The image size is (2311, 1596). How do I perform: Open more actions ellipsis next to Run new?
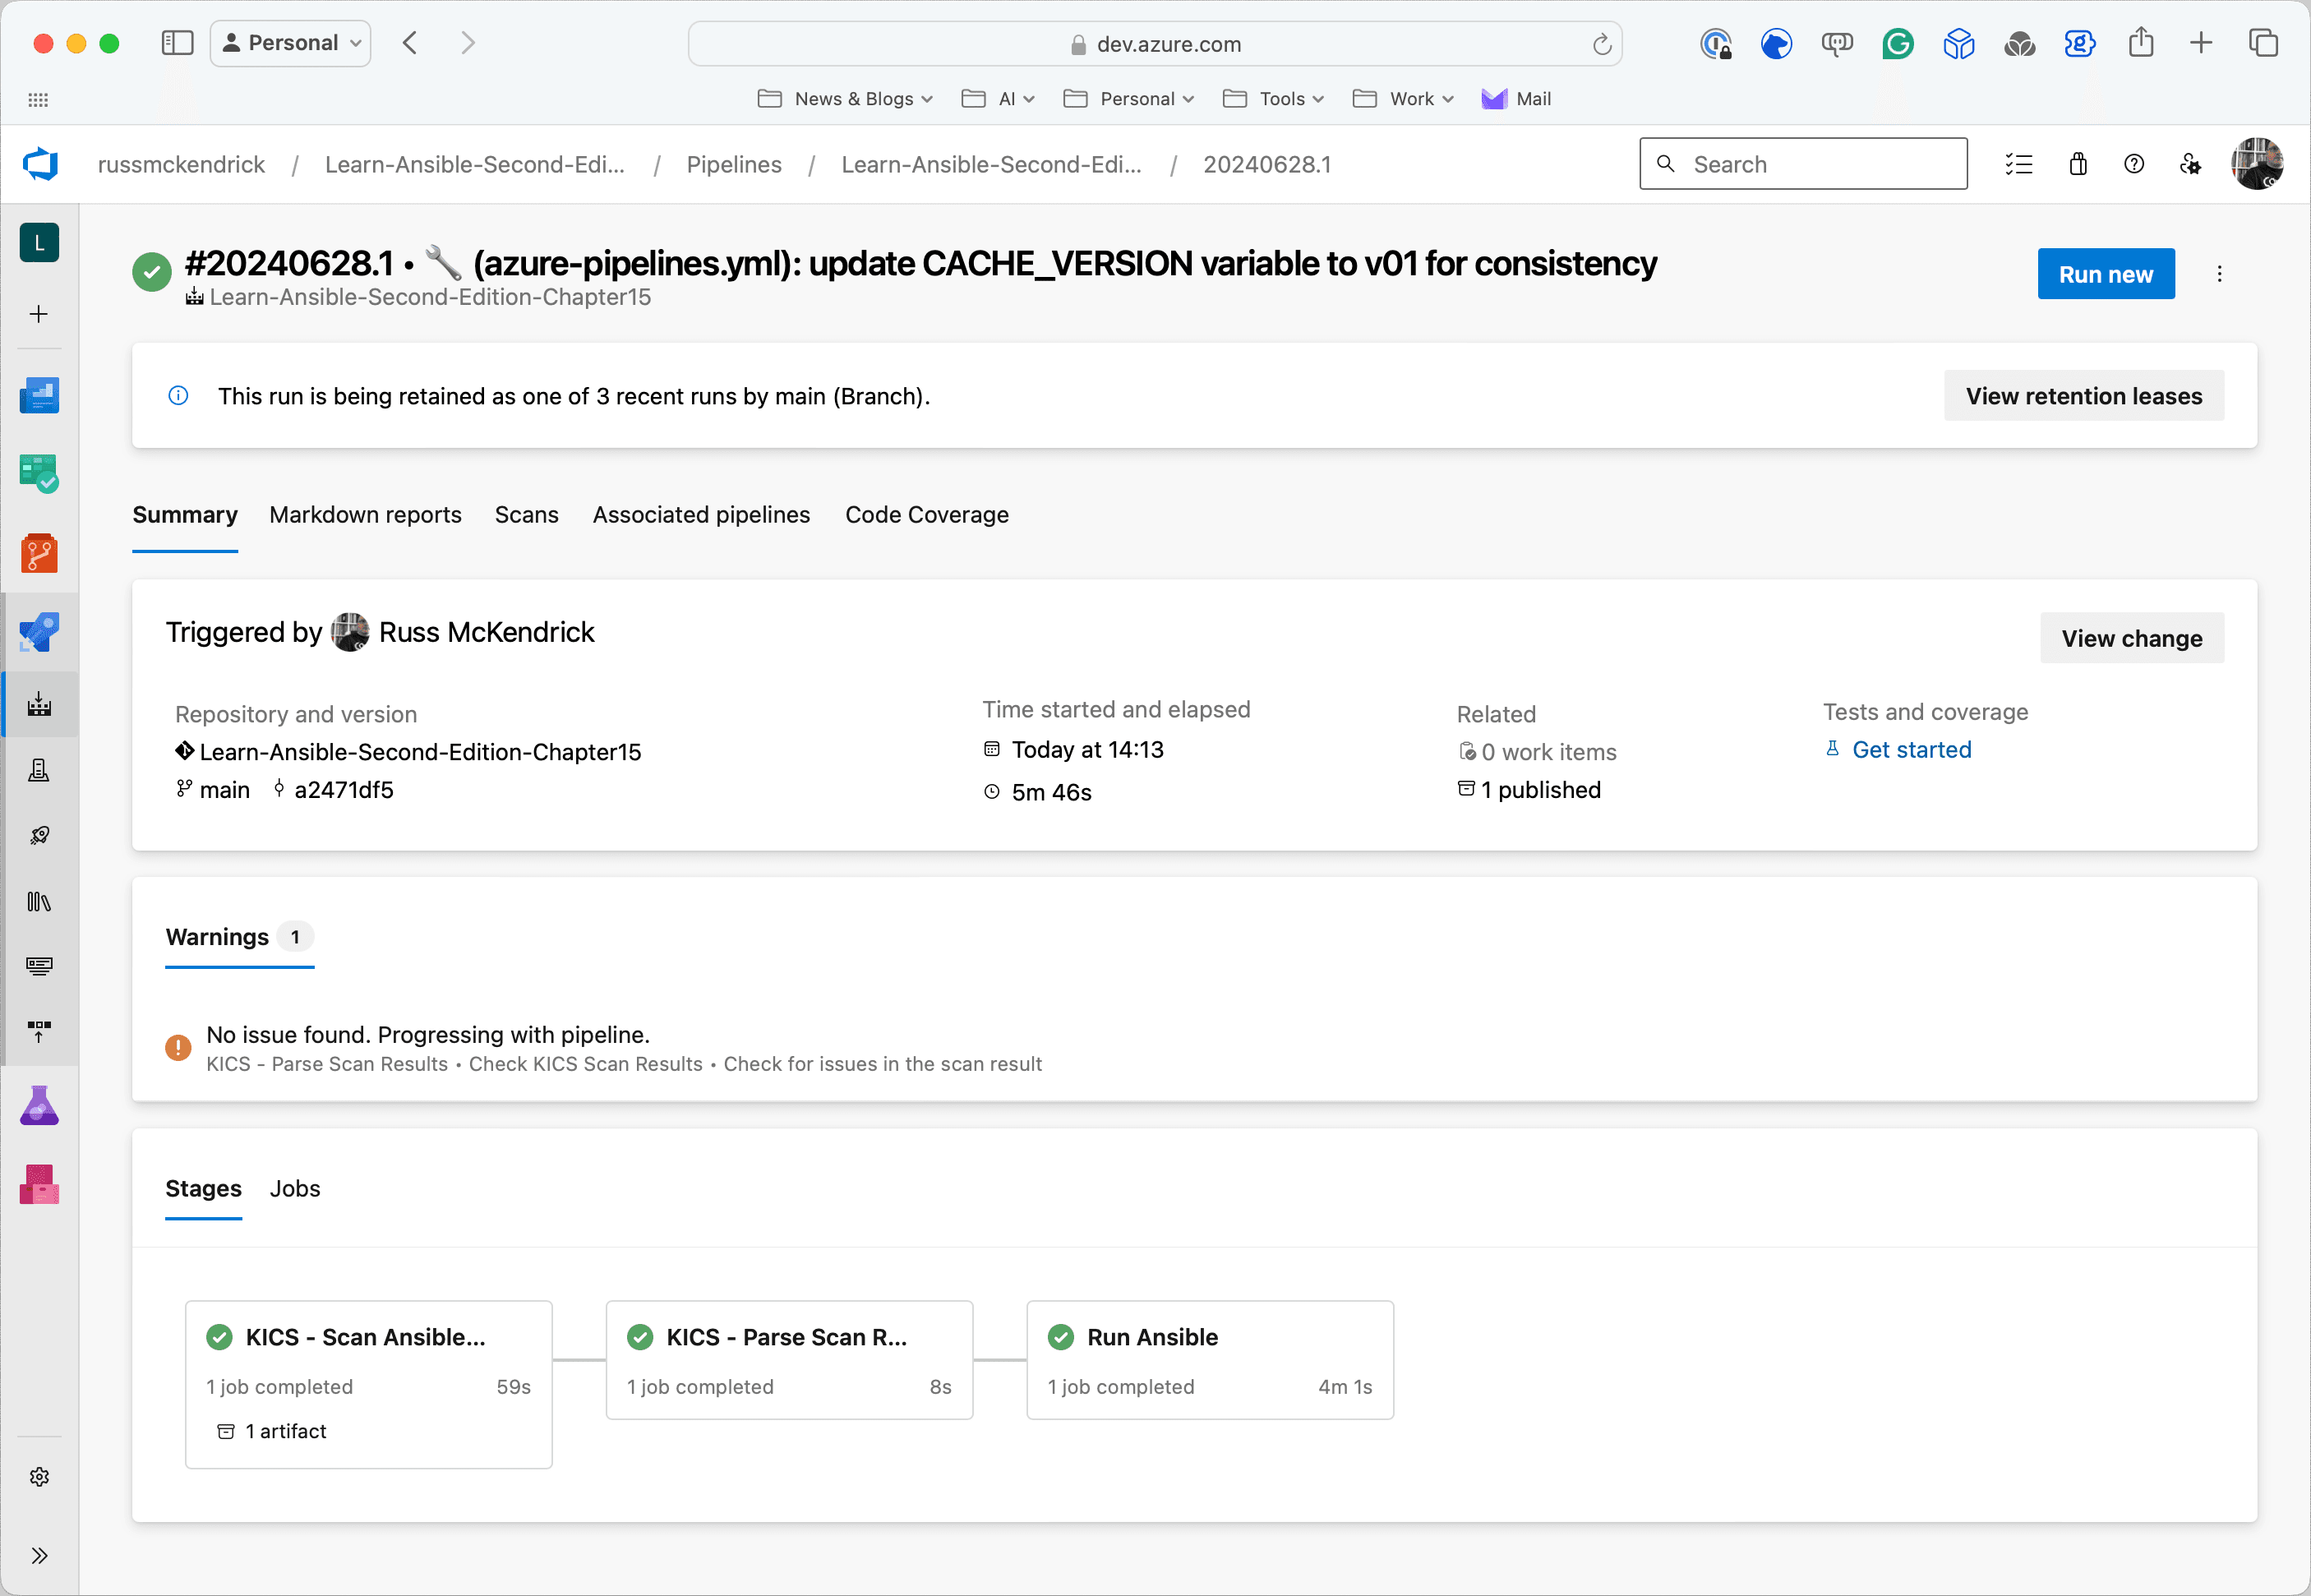tap(2219, 274)
